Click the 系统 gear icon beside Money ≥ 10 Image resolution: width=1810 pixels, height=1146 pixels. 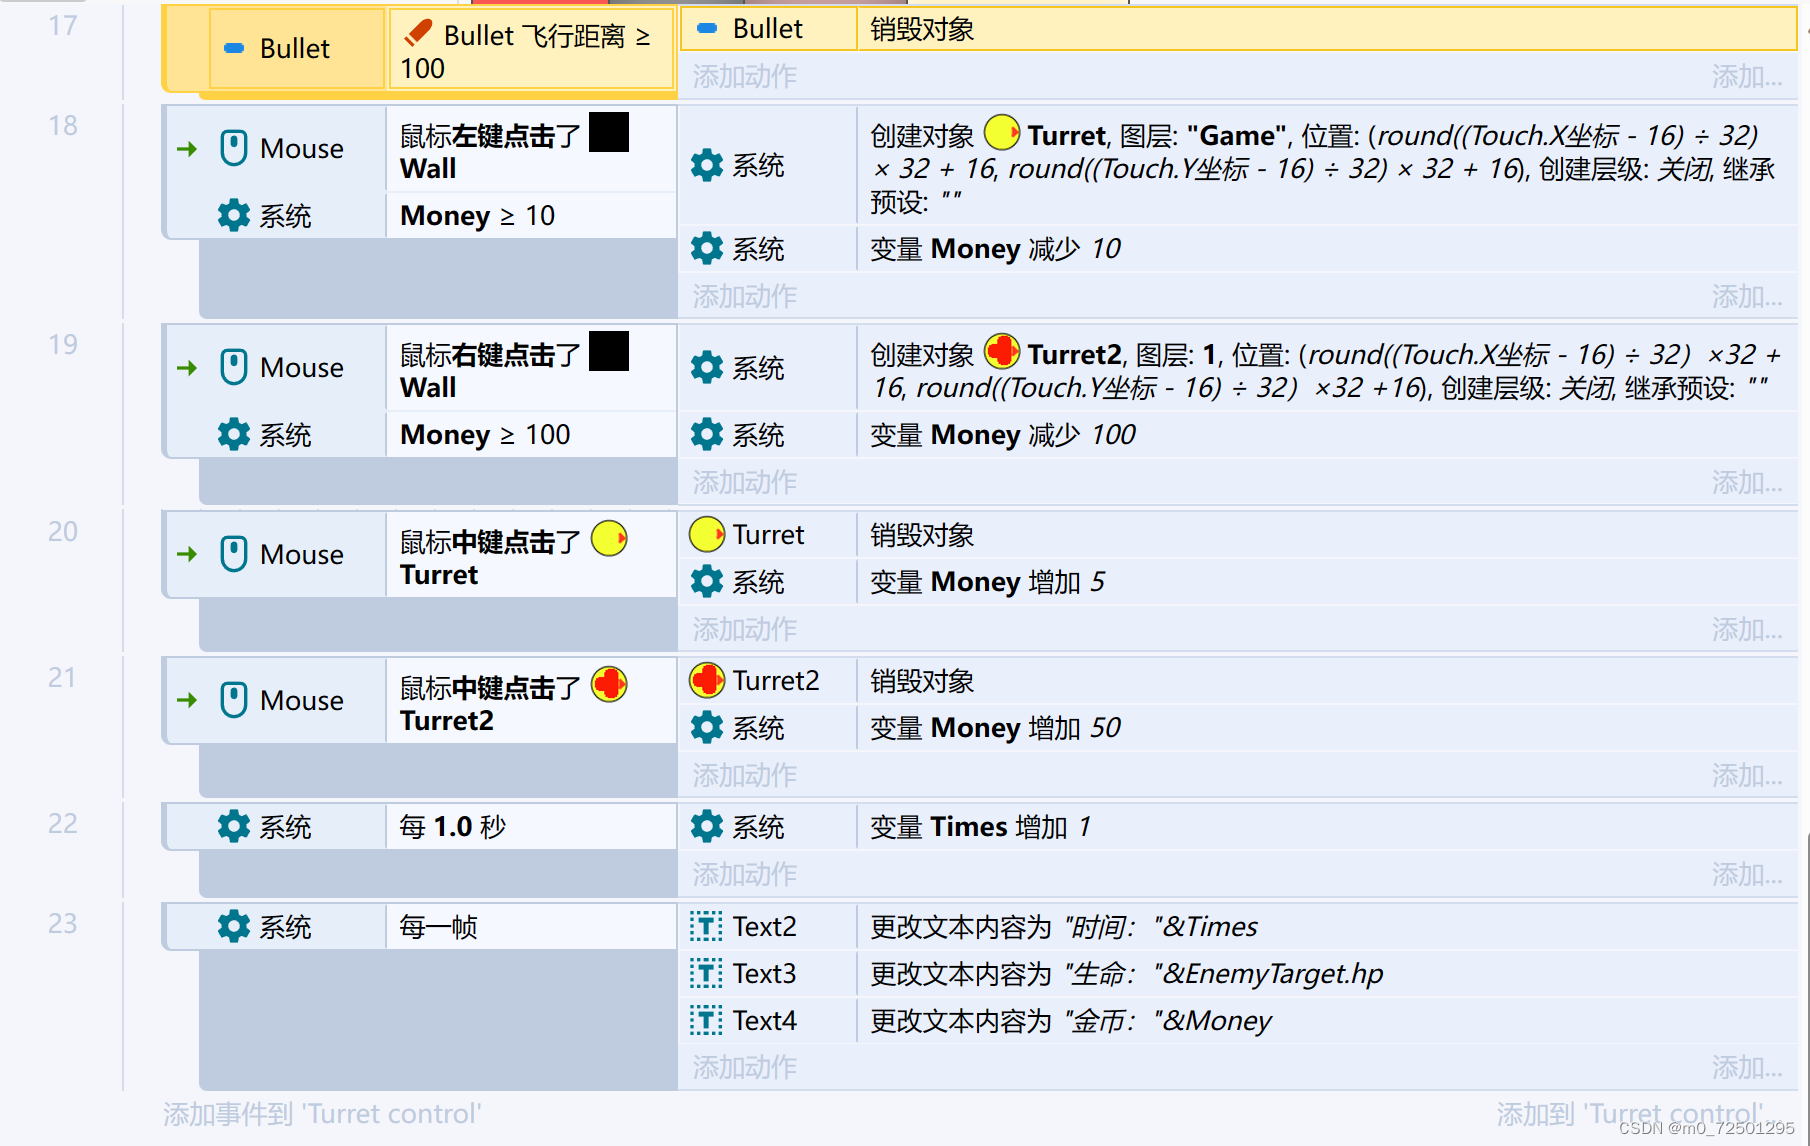(233, 215)
